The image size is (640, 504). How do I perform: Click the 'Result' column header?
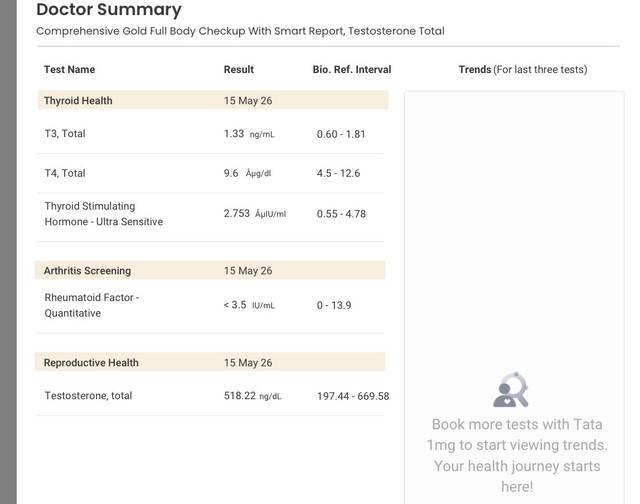[239, 69]
